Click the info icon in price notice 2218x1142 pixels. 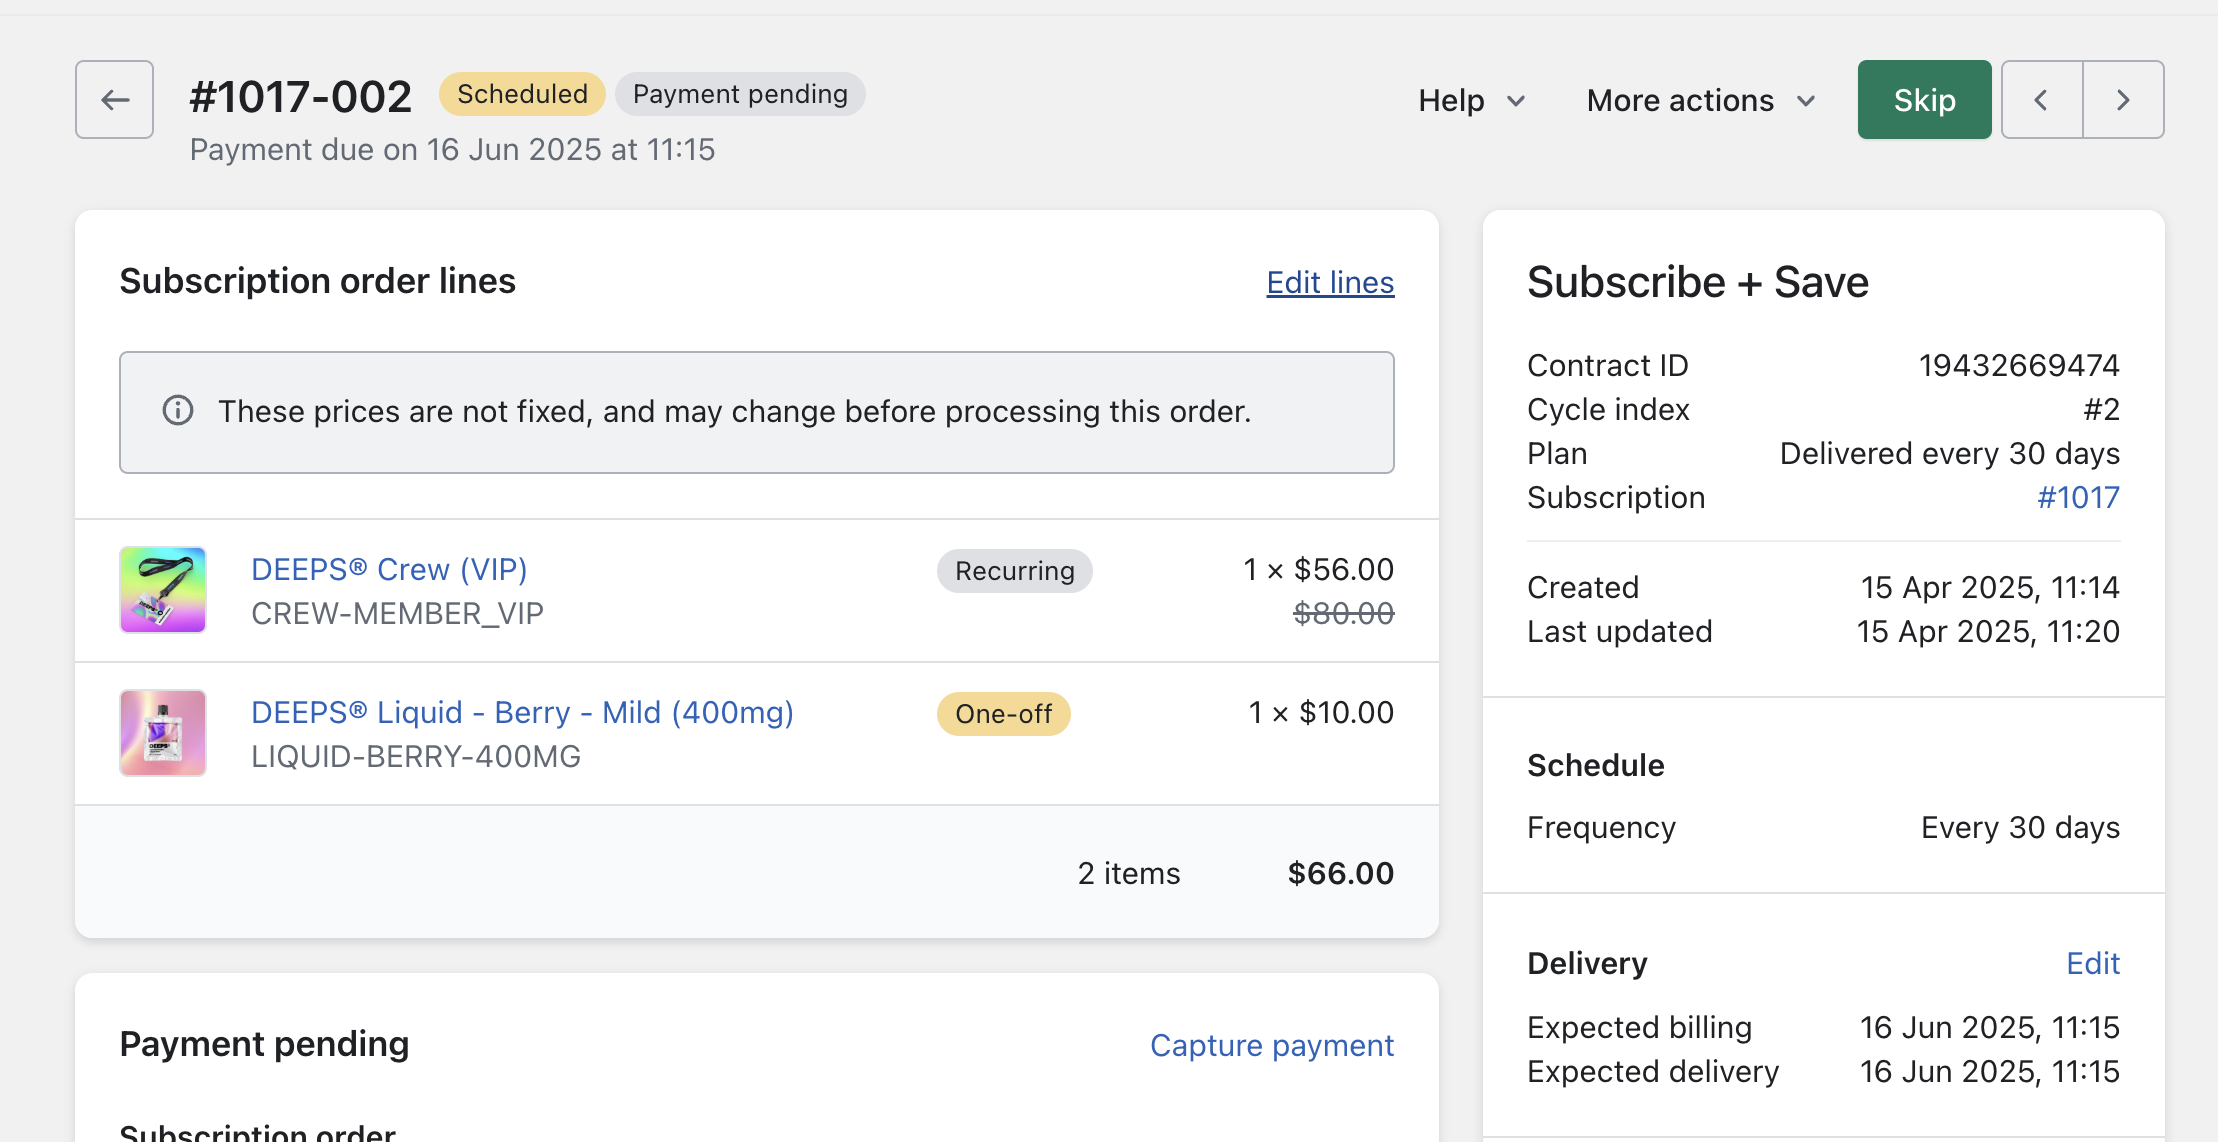point(178,411)
